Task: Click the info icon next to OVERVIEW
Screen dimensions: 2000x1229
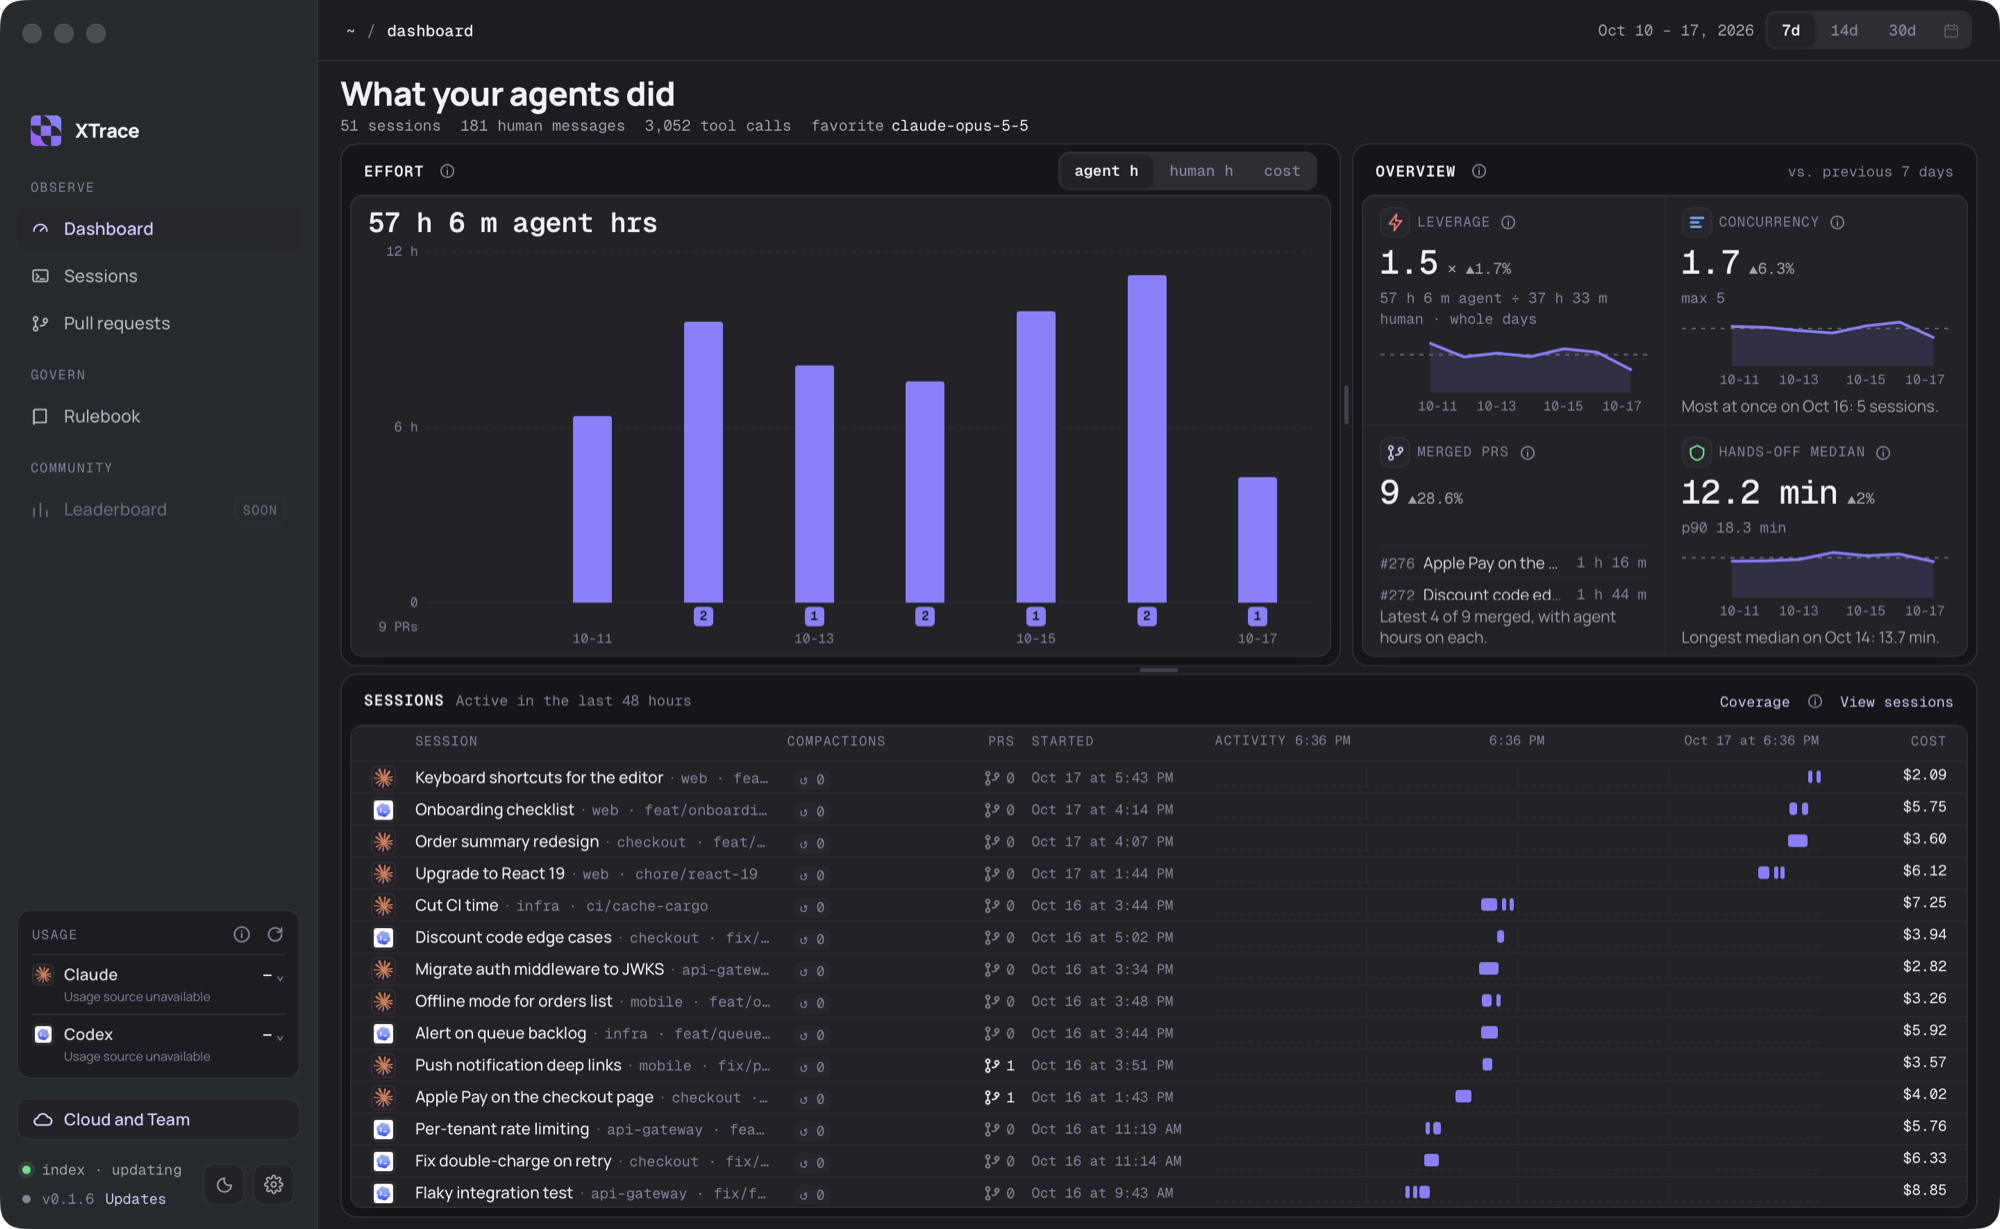Action: click(x=1478, y=171)
